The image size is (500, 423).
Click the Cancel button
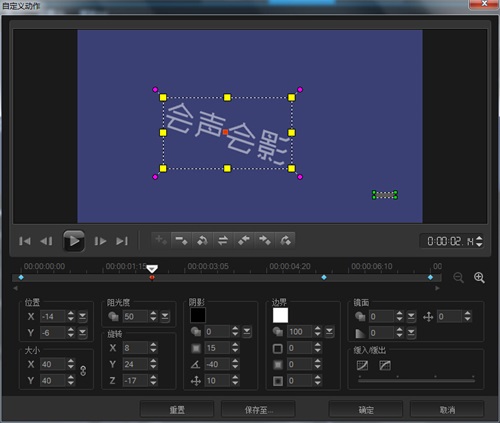pyautogui.click(x=447, y=410)
